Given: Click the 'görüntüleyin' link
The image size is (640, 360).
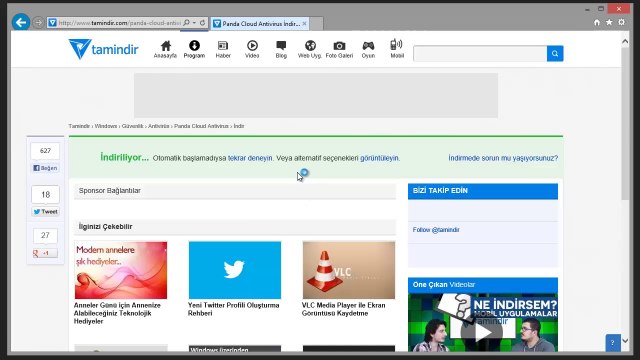Looking at the screenshot, I should 379,158.
